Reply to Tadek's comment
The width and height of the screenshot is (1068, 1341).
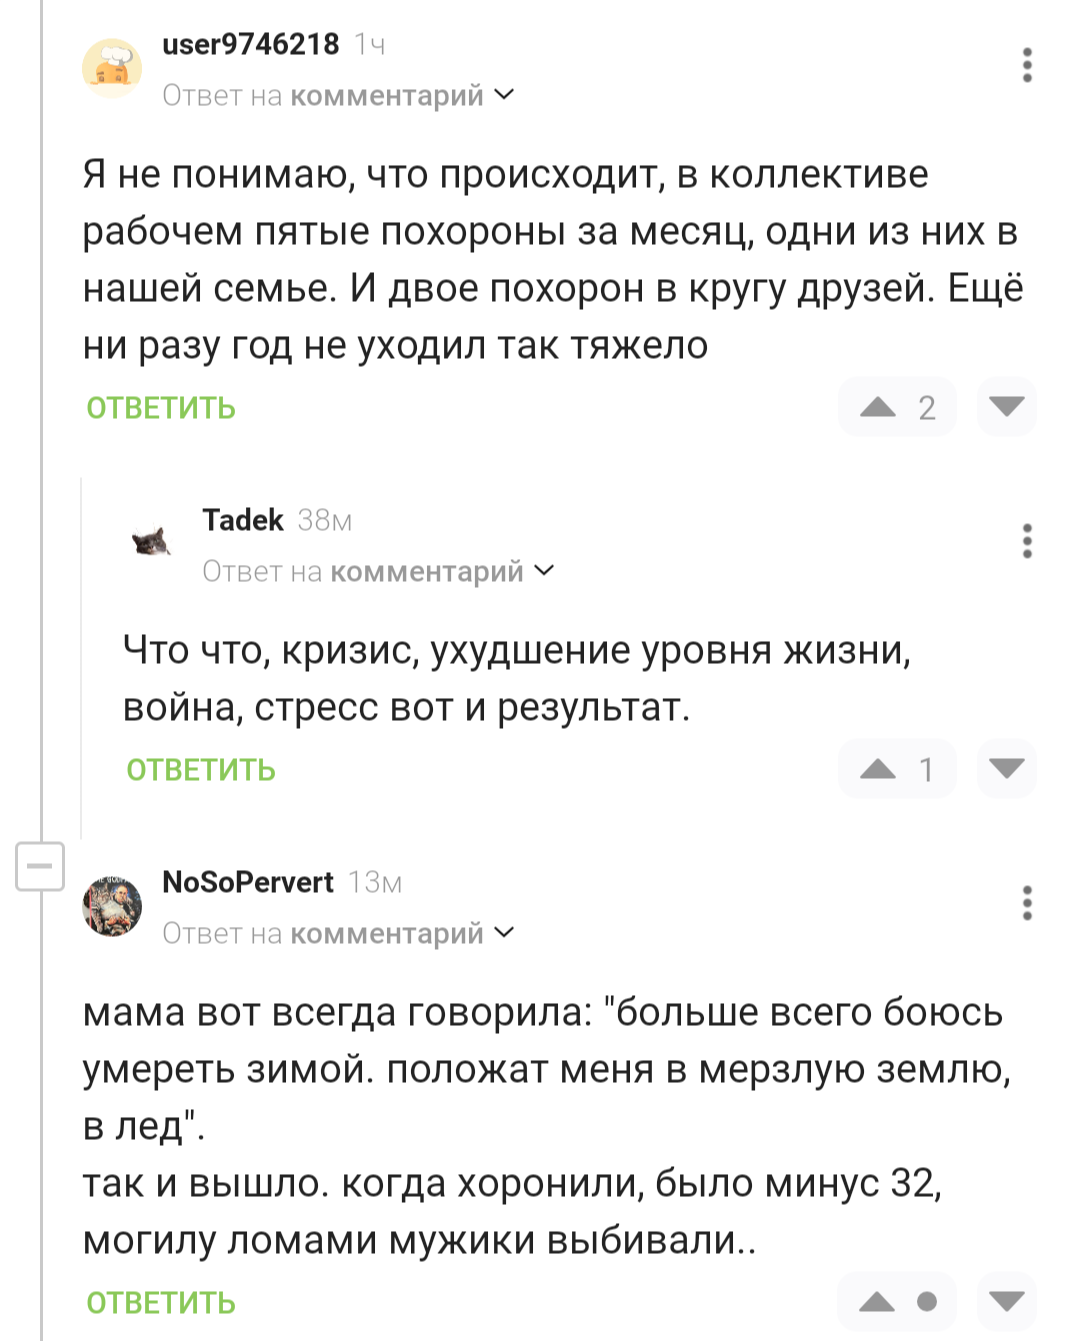201,770
